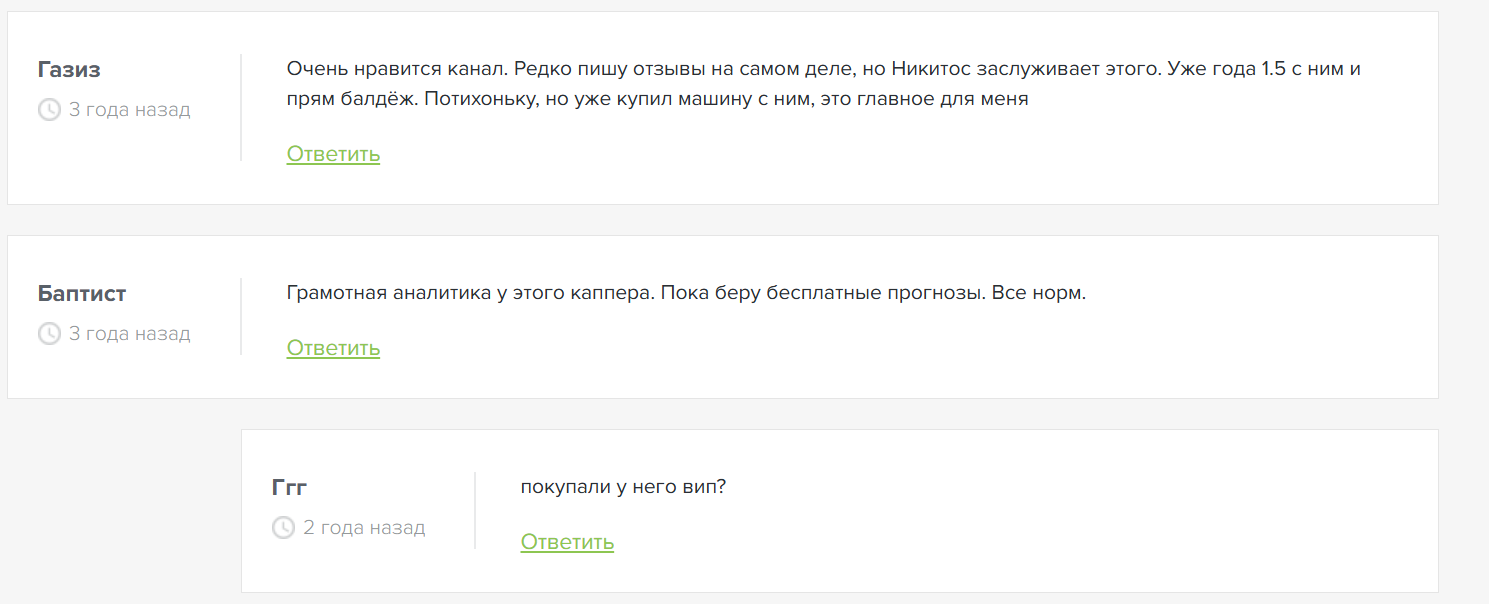
Task: Click the 'покупали у него вип?' comment text
Action: point(623,487)
